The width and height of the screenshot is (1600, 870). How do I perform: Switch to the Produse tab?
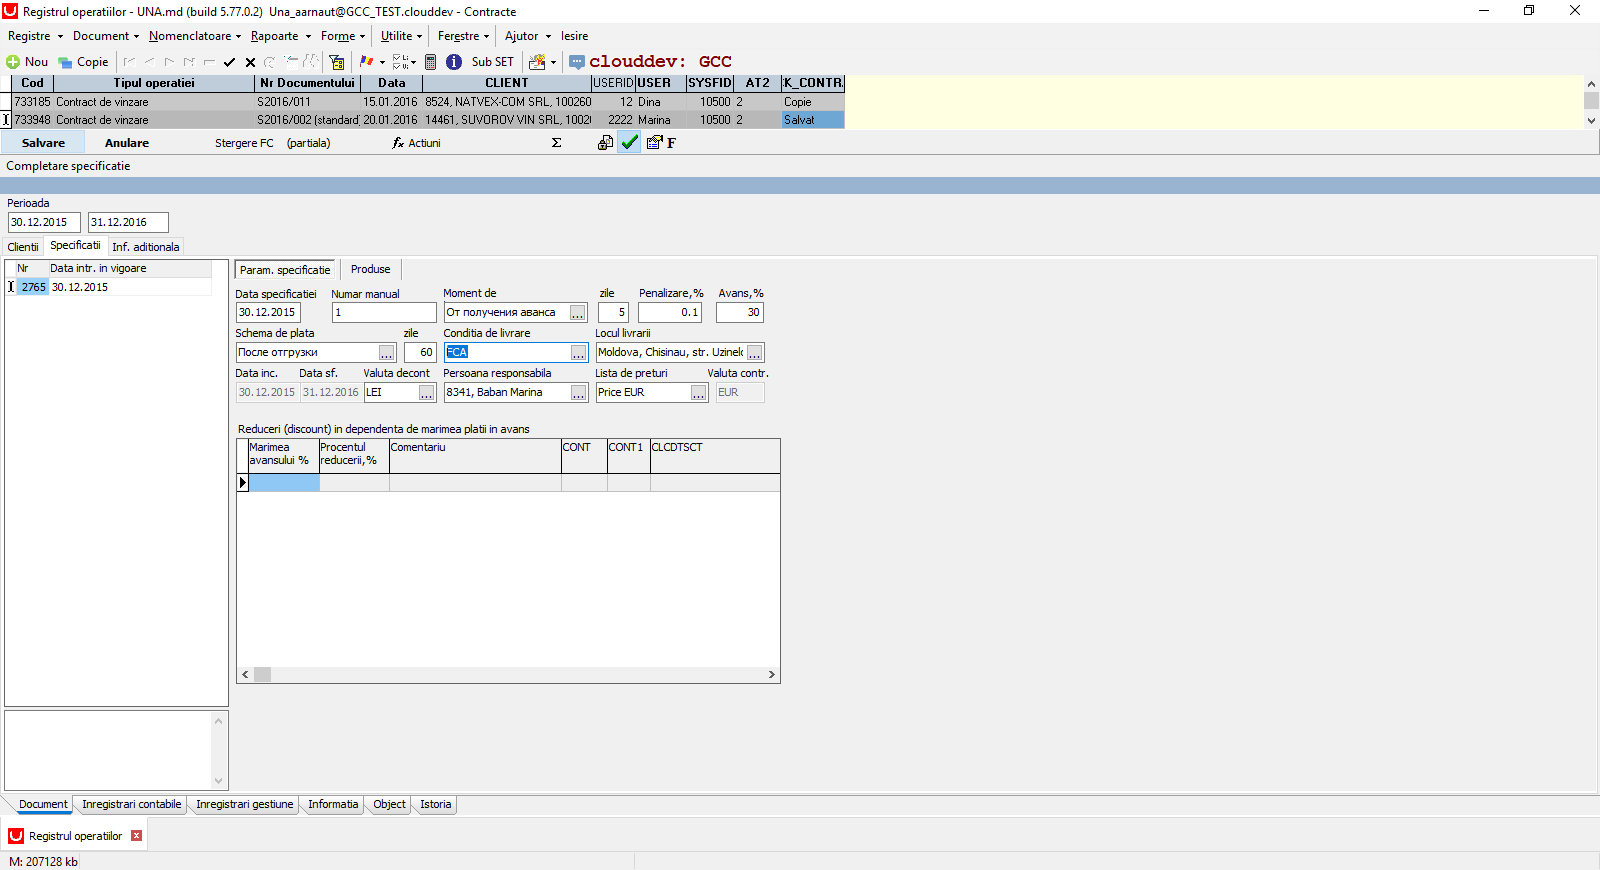[x=371, y=269]
